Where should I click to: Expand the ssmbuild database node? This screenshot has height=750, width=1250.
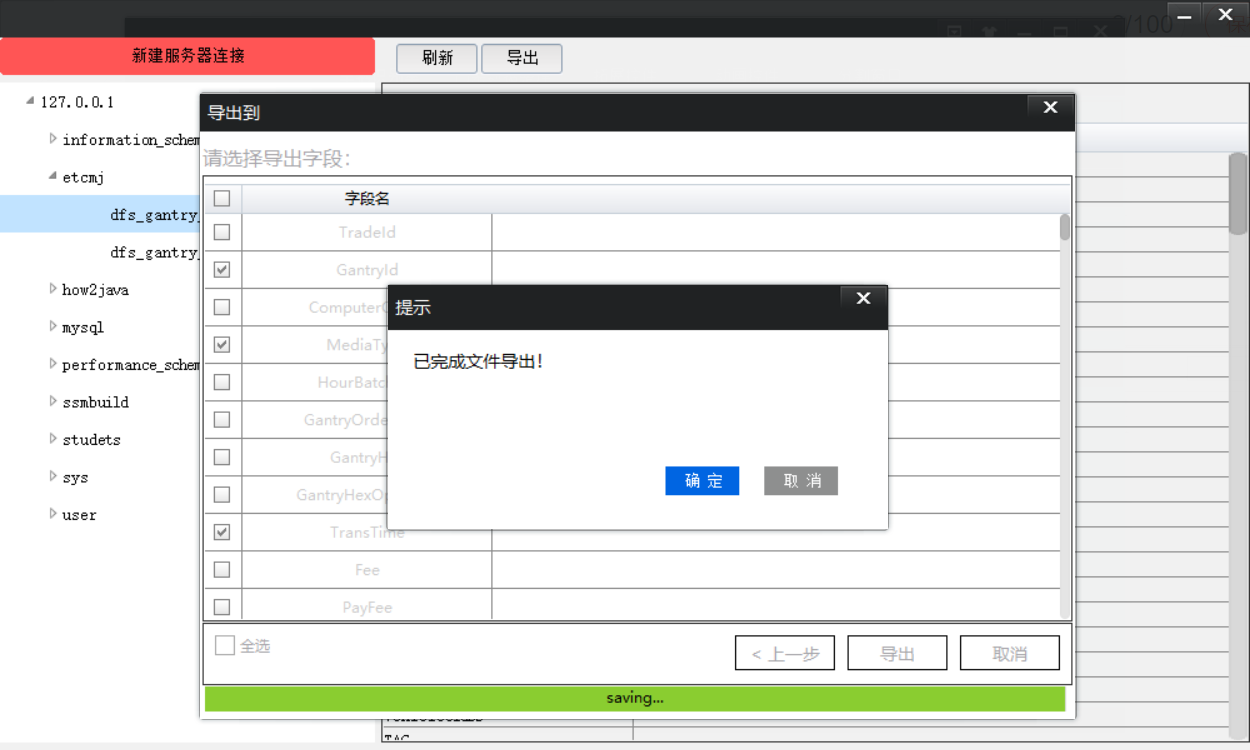(x=53, y=401)
